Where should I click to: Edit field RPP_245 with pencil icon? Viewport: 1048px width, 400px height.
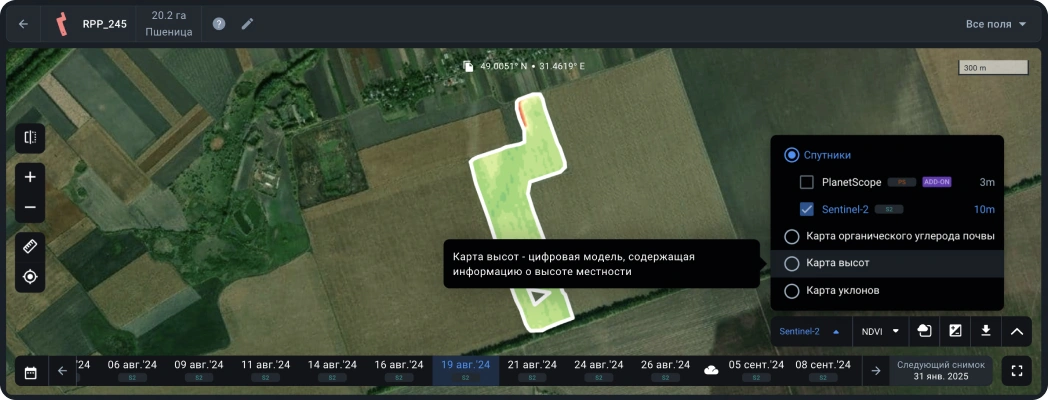247,24
